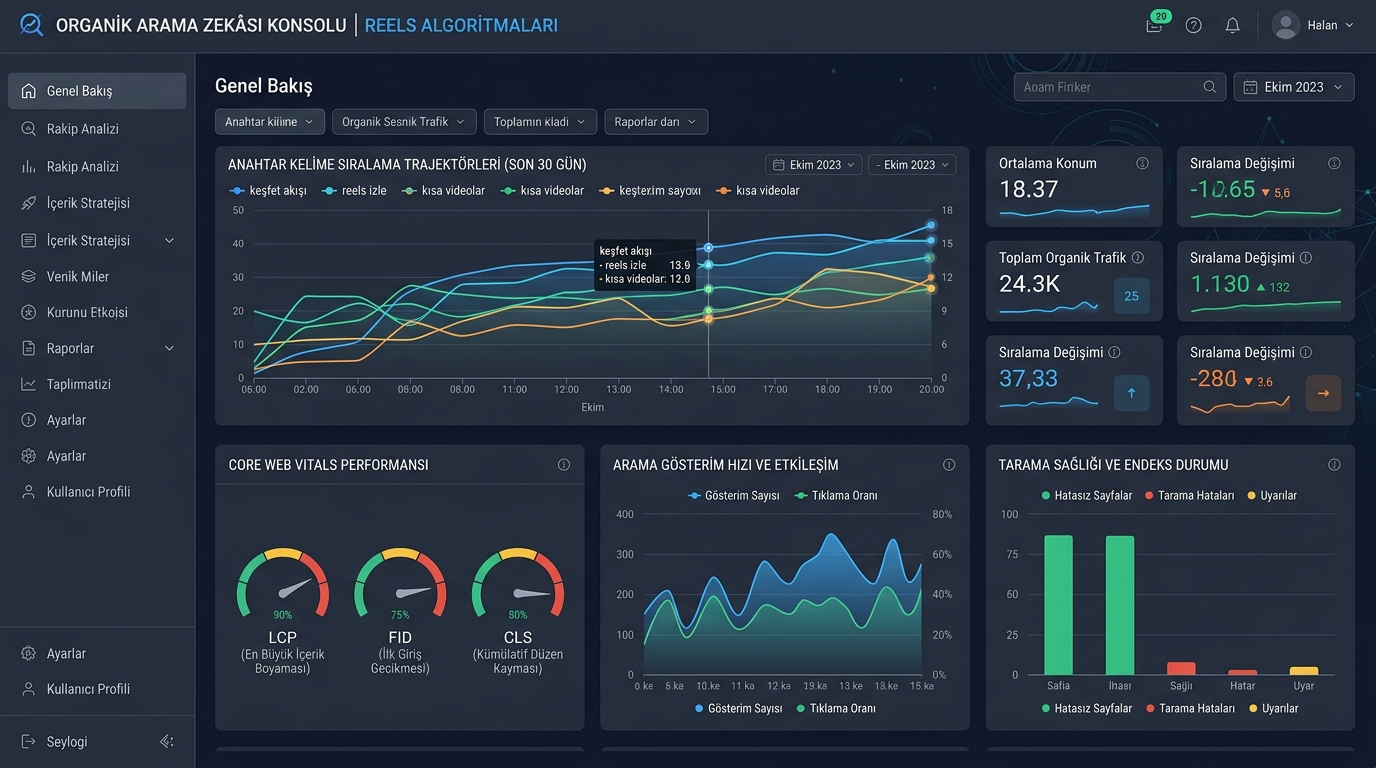
Task: Click the 25 button on Toplam Organik Trafik card
Action: click(1132, 296)
